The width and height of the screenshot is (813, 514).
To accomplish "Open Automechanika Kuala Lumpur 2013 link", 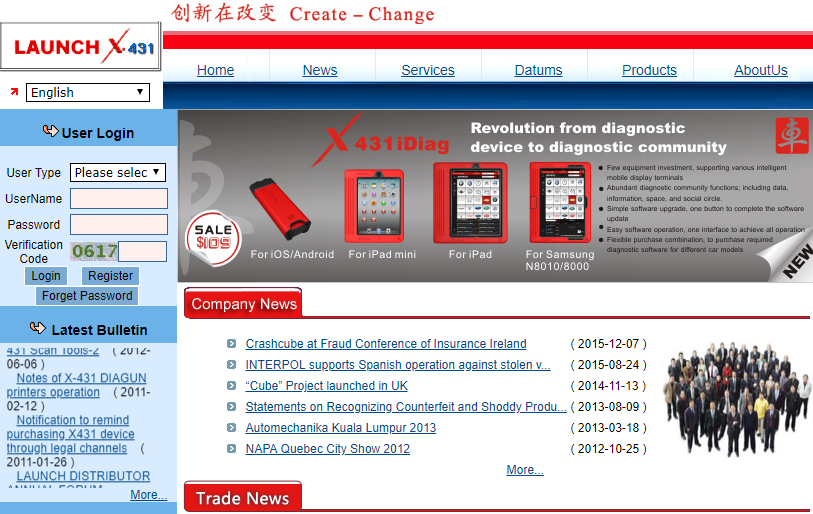I will tap(341, 427).
